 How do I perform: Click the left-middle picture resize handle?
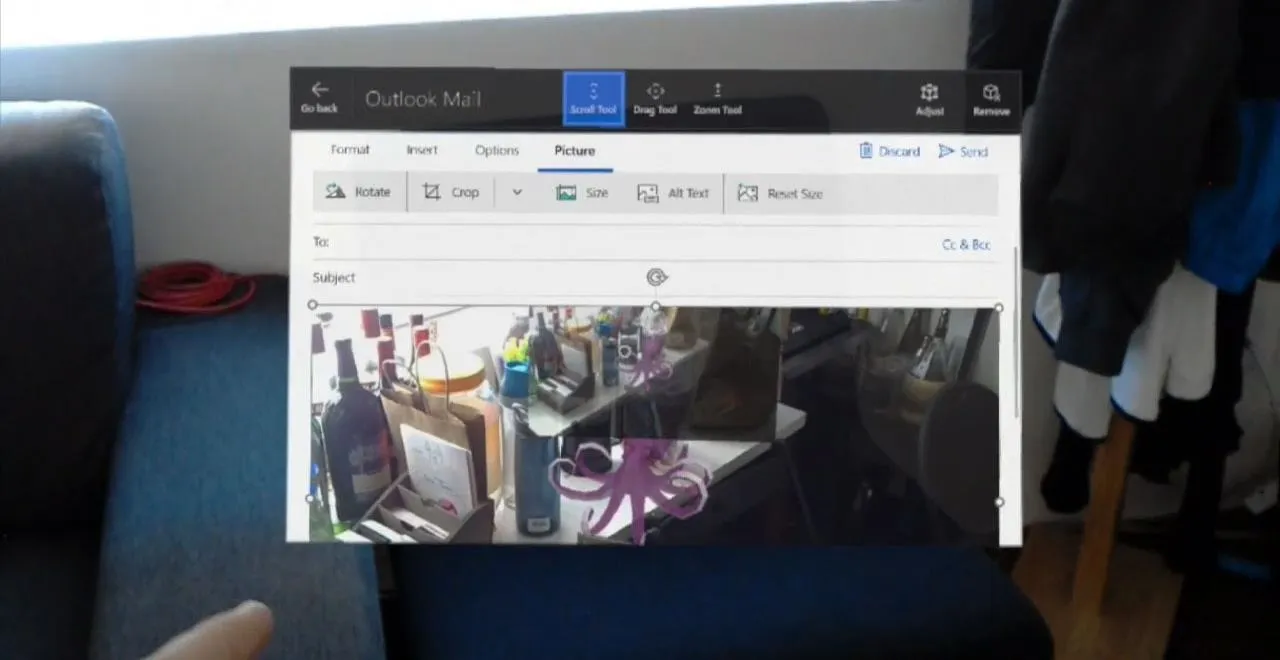312,498
